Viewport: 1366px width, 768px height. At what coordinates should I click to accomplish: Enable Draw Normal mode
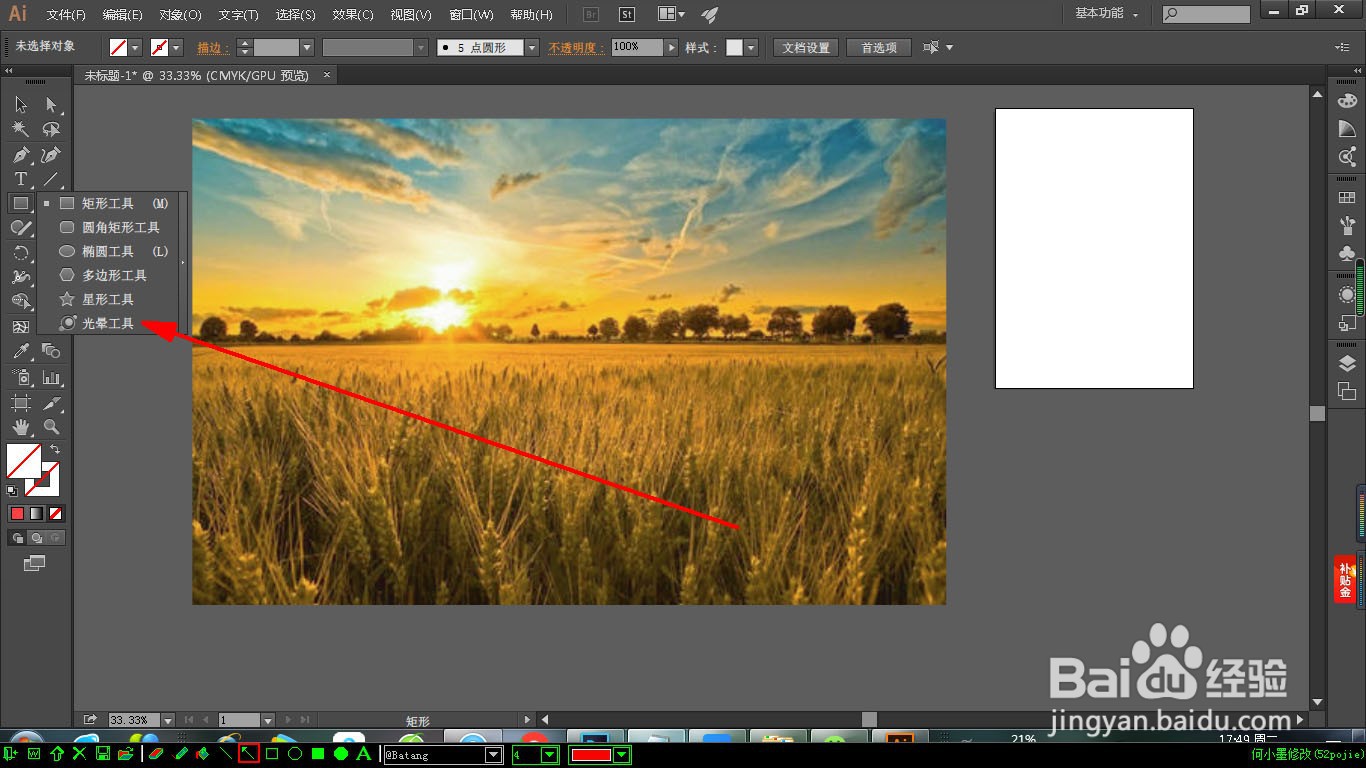[x=17, y=537]
